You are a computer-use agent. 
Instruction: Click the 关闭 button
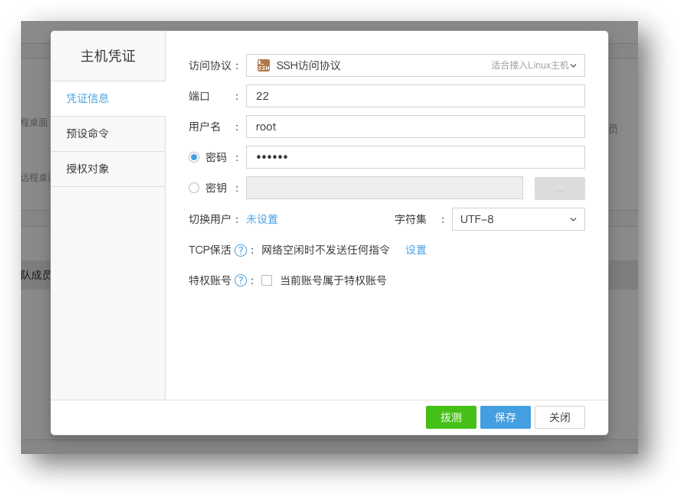559,417
